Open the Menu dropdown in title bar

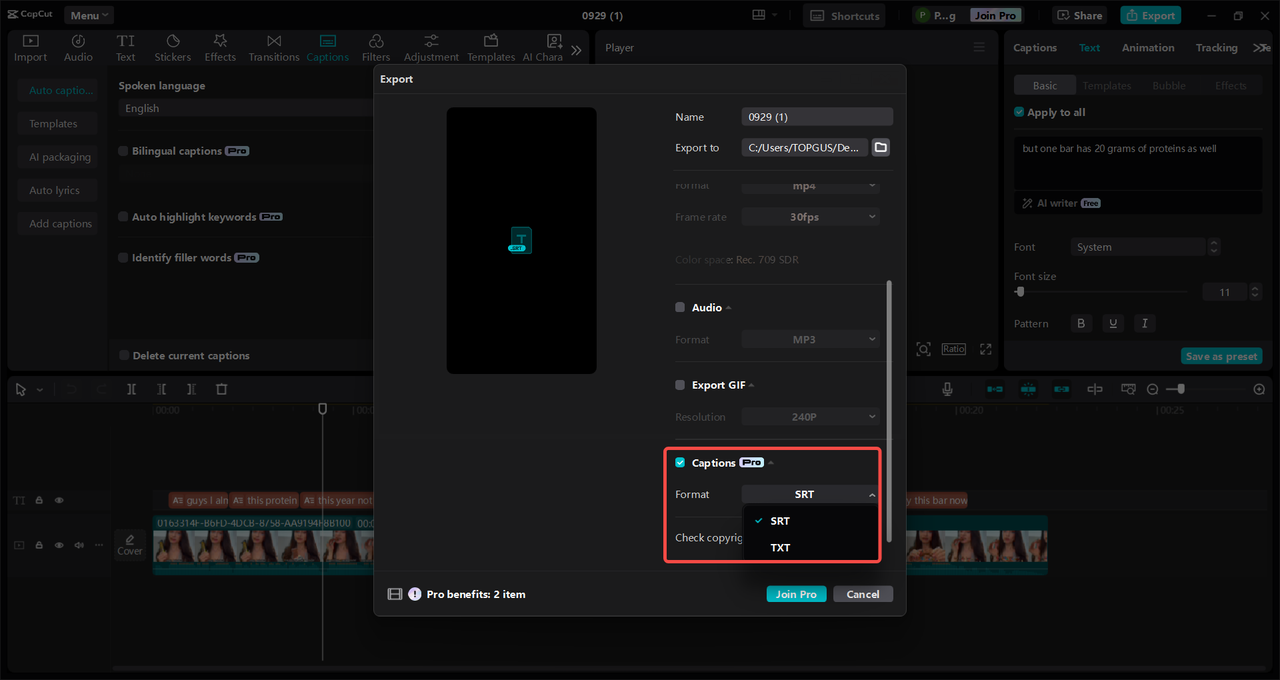tap(89, 15)
